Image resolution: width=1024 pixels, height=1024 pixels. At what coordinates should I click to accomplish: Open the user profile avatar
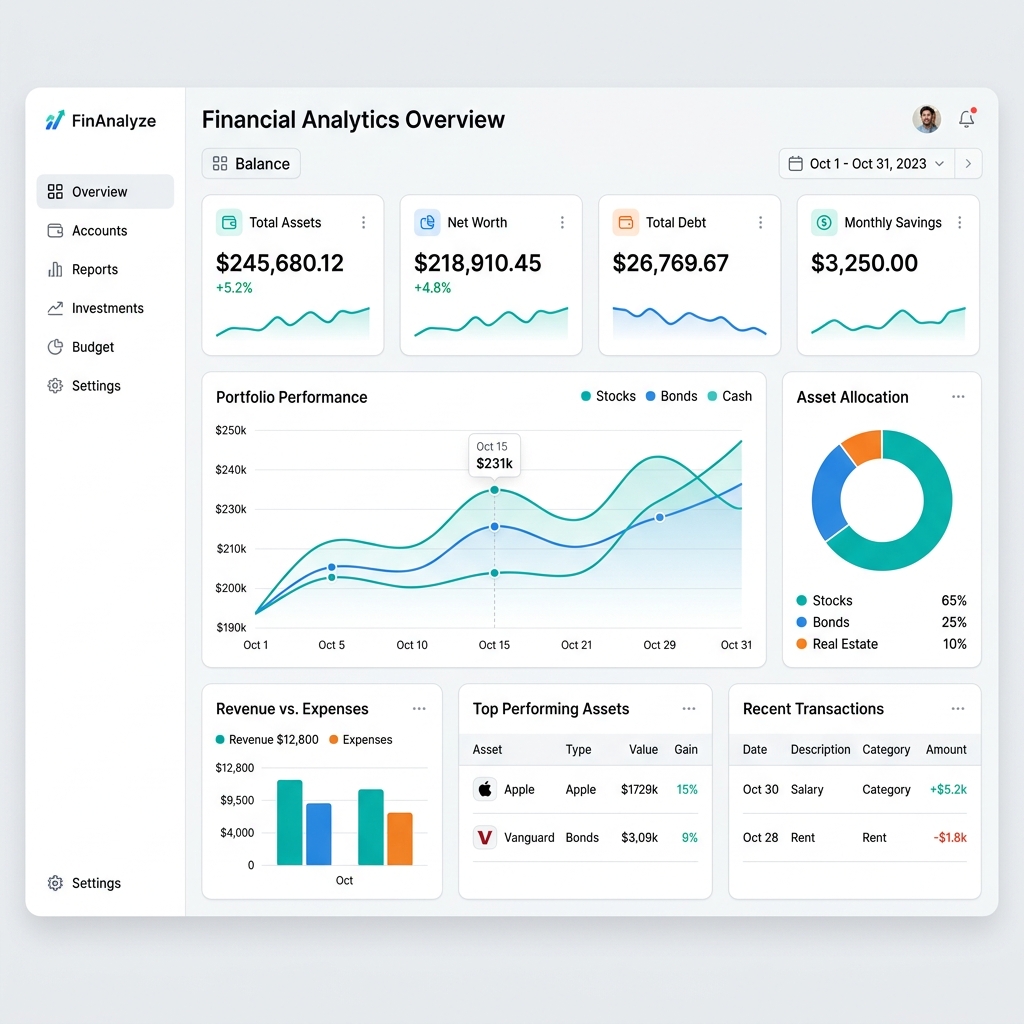pos(926,120)
